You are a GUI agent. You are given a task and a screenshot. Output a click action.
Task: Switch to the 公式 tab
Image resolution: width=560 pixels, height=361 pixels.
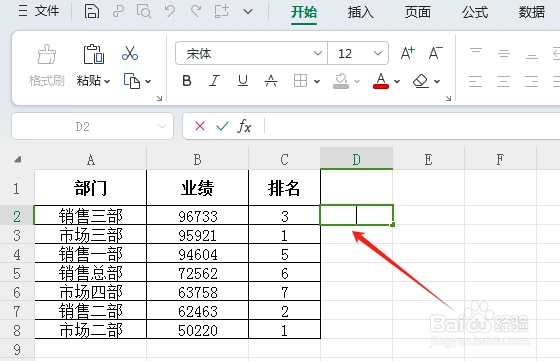(475, 12)
